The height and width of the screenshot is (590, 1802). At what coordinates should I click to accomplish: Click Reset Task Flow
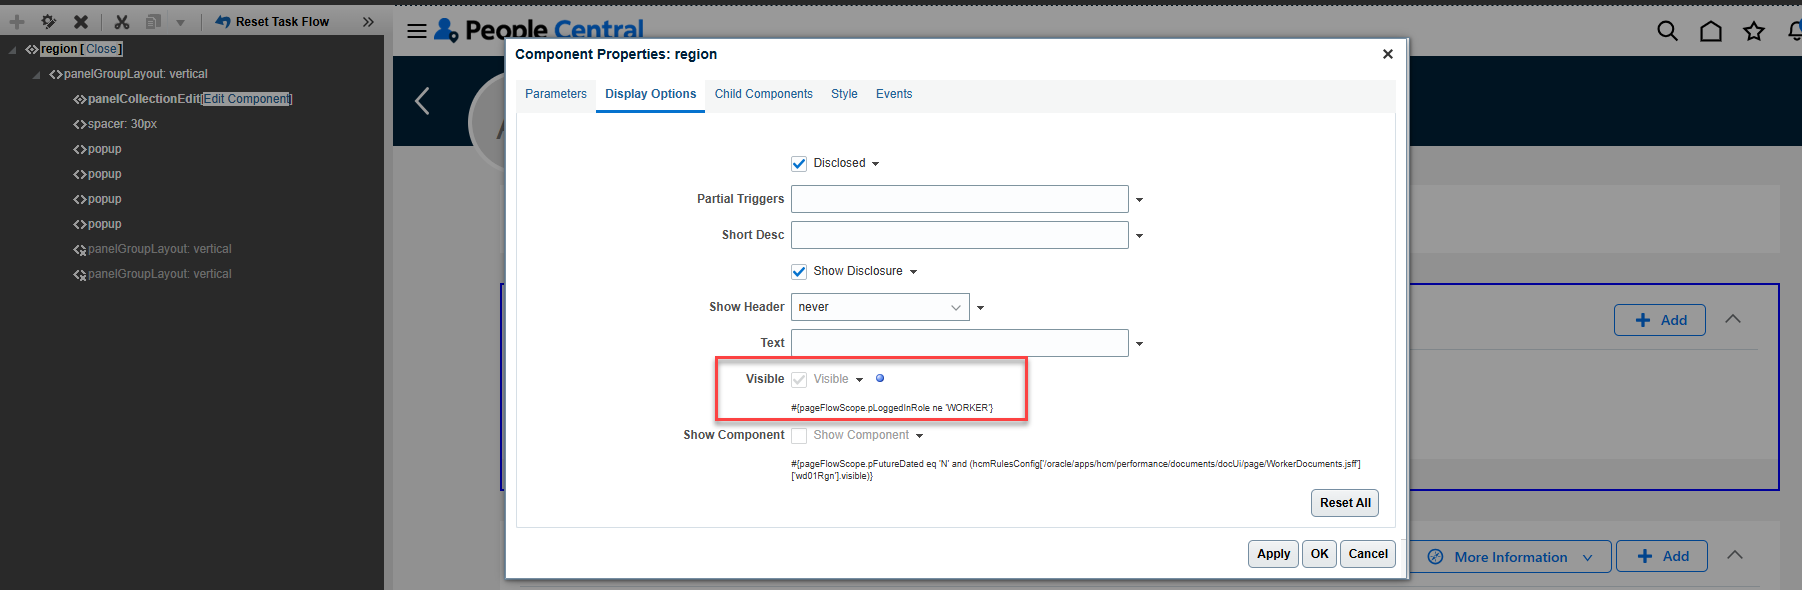(272, 21)
